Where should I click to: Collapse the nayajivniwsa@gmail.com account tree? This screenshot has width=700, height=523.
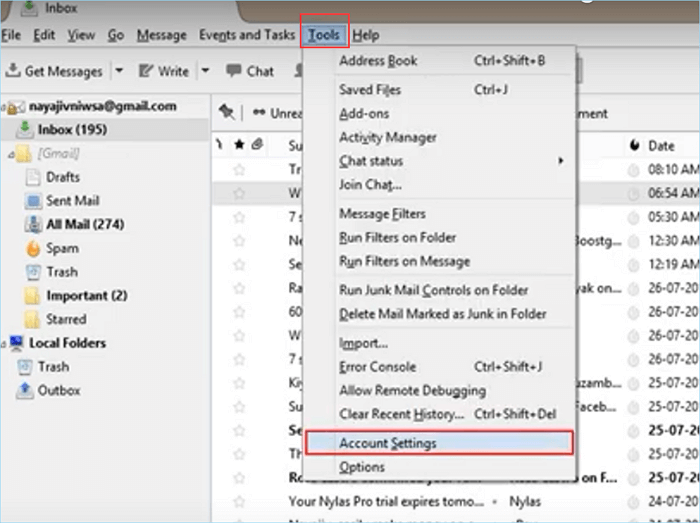[4, 107]
